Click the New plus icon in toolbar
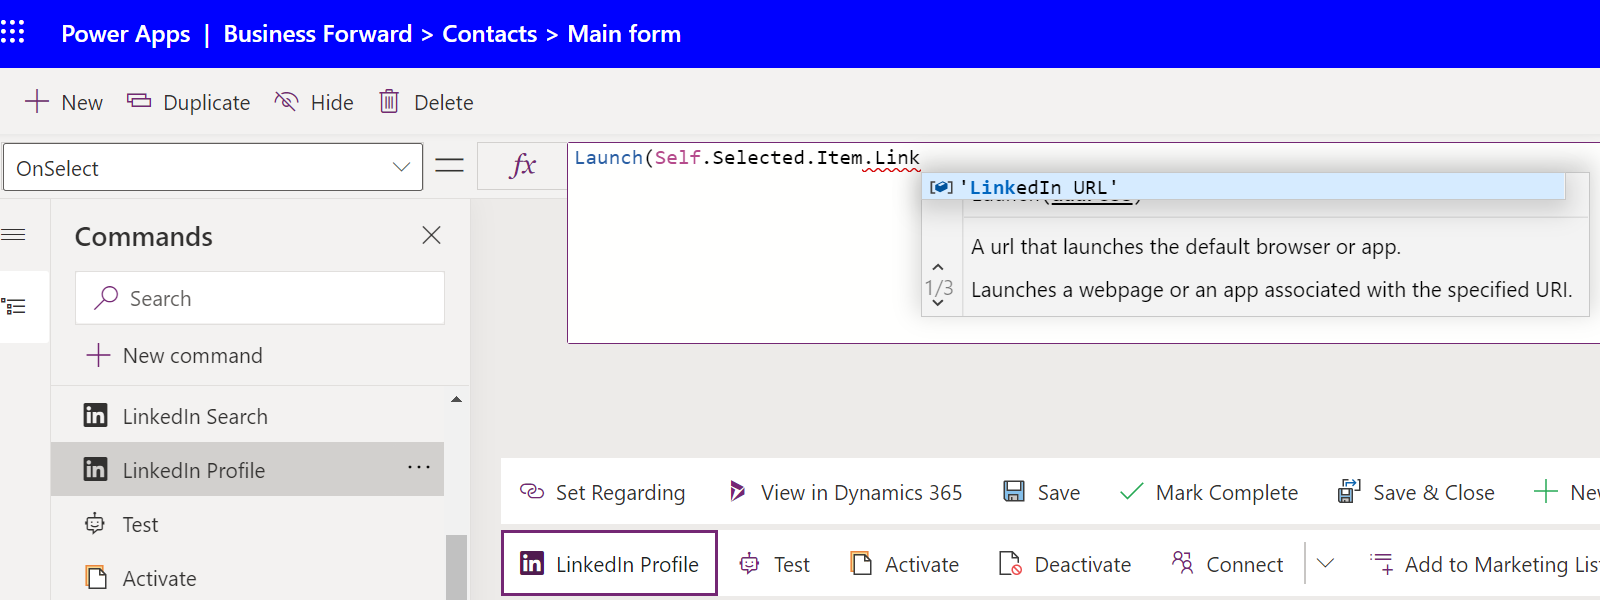 (37, 101)
